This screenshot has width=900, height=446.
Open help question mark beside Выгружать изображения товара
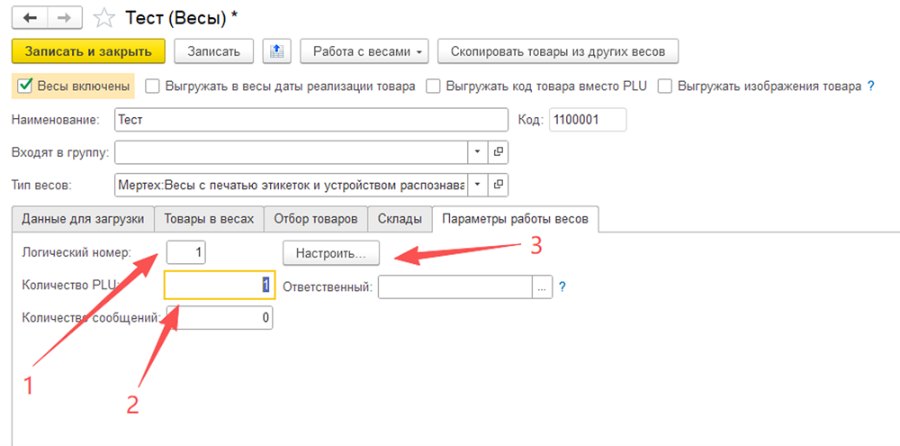[x=871, y=86]
